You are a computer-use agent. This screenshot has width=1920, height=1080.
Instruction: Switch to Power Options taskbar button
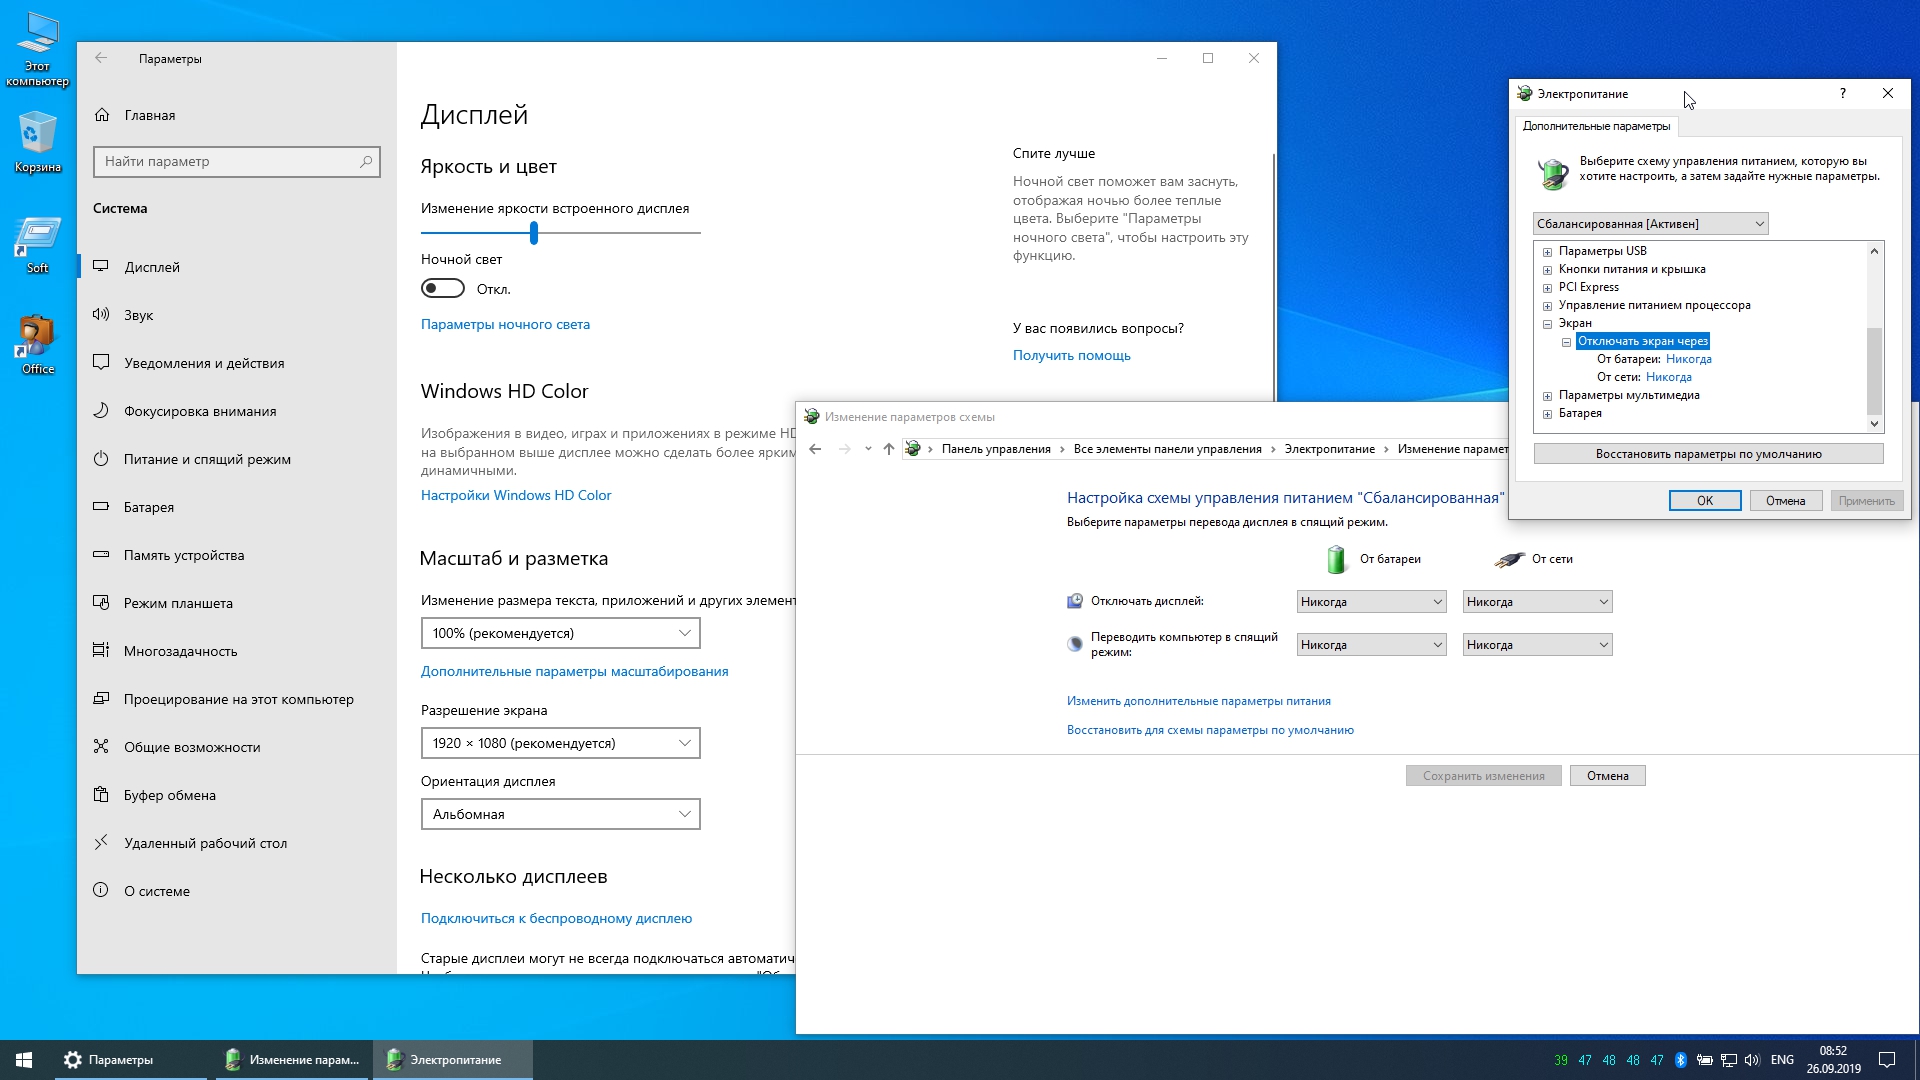(x=453, y=1060)
